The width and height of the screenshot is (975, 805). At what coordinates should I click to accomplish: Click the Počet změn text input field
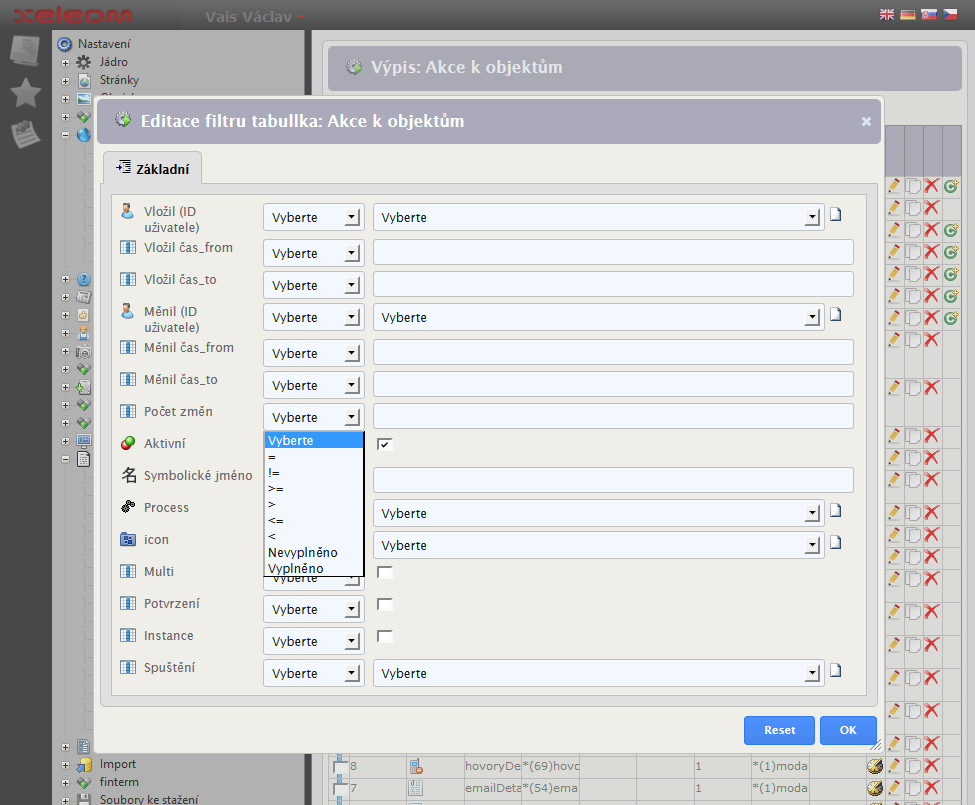tap(613, 417)
